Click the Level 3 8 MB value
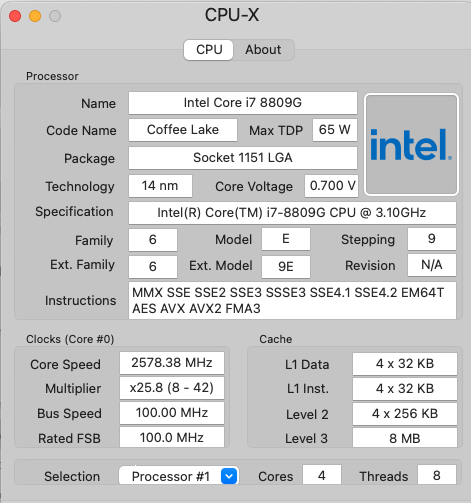The height and width of the screenshot is (503, 471). 405,438
